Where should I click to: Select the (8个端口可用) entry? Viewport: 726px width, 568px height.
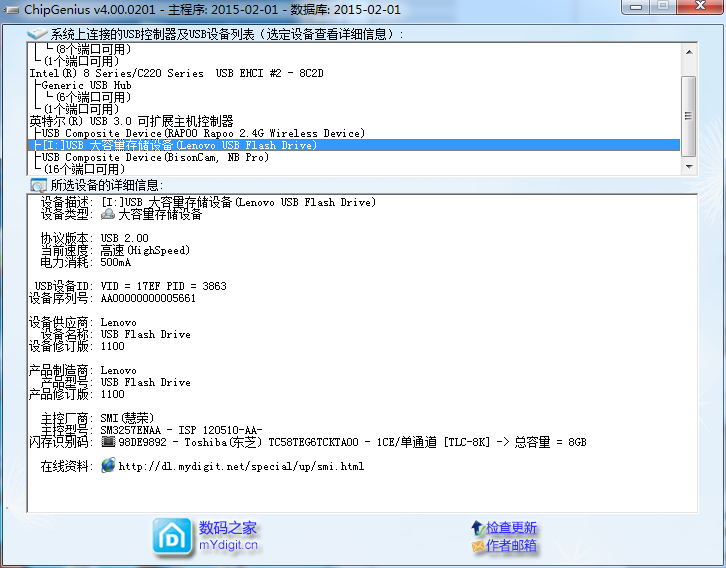point(94,49)
